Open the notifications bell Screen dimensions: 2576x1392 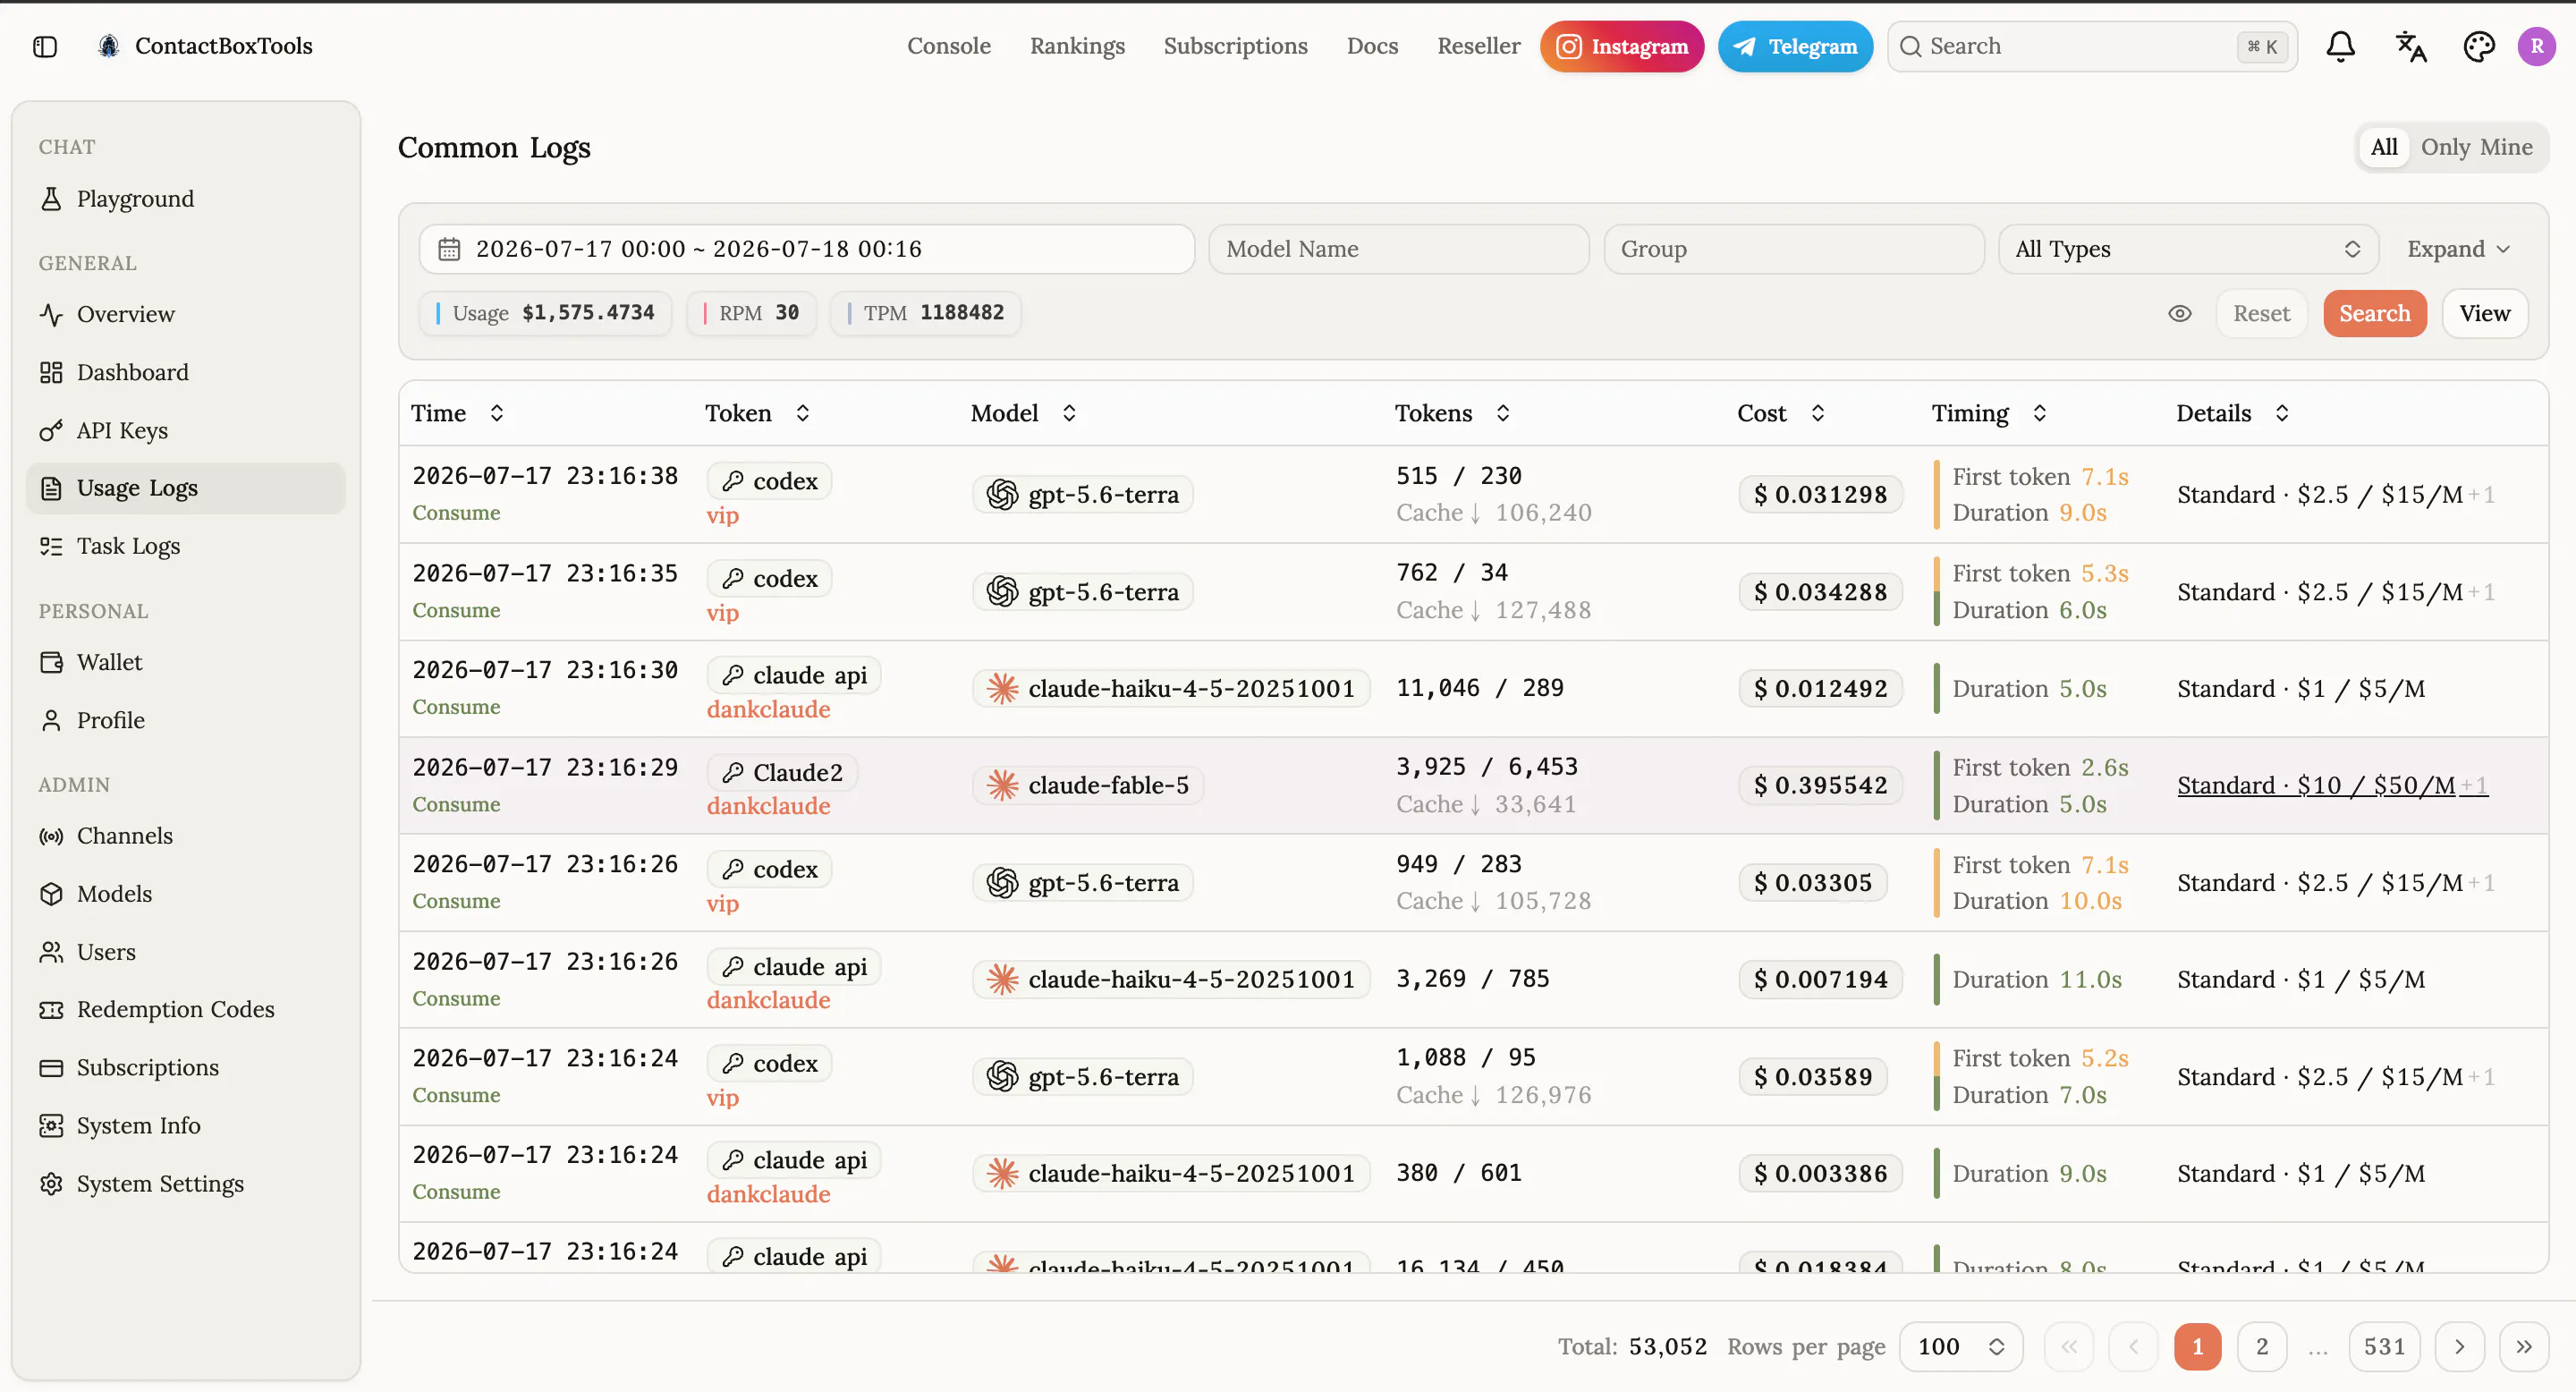[x=2340, y=46]
